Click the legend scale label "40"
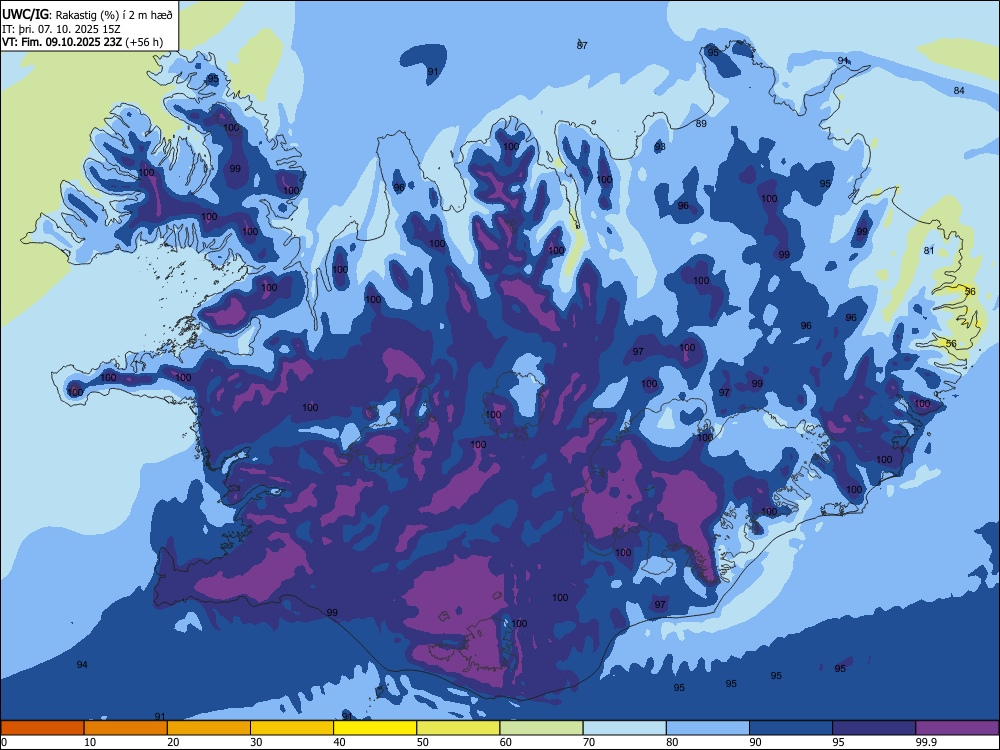The image size is (1000, 750). (340, 742)
